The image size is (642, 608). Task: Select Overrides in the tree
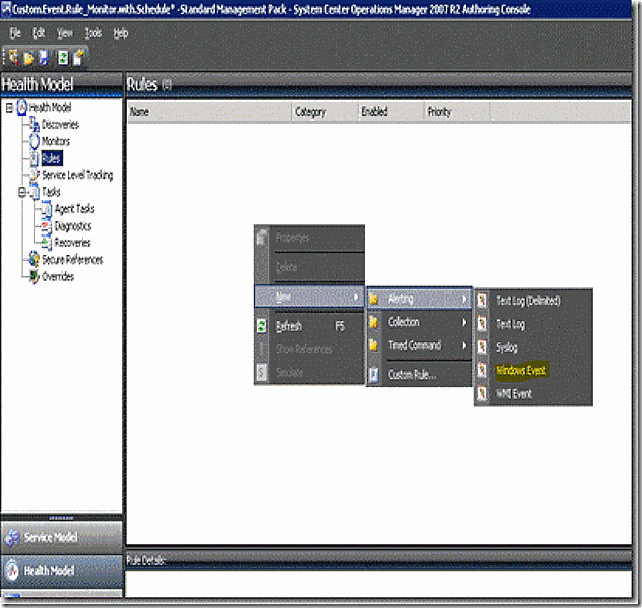58,276
